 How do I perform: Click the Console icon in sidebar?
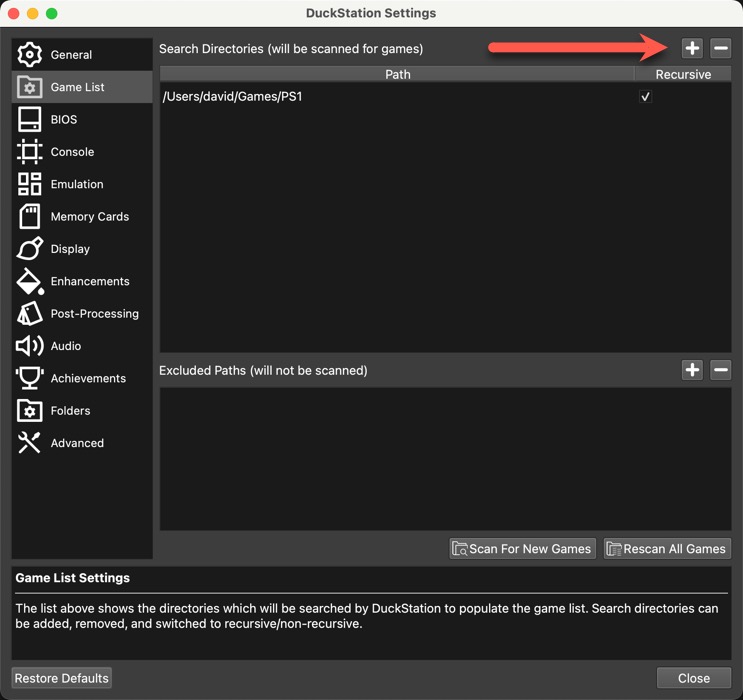pyautogui.click(x=29, y=152)
